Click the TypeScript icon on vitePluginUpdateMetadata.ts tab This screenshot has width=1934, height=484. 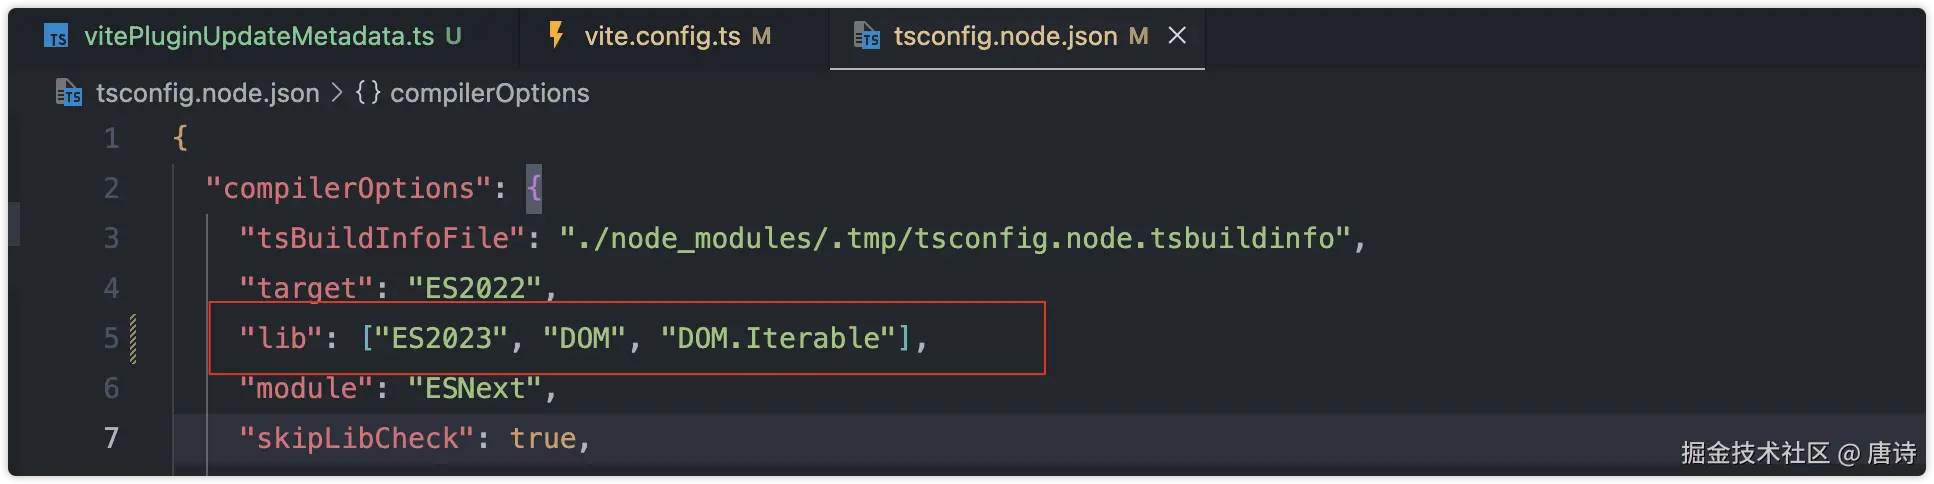tap(56, 37)
